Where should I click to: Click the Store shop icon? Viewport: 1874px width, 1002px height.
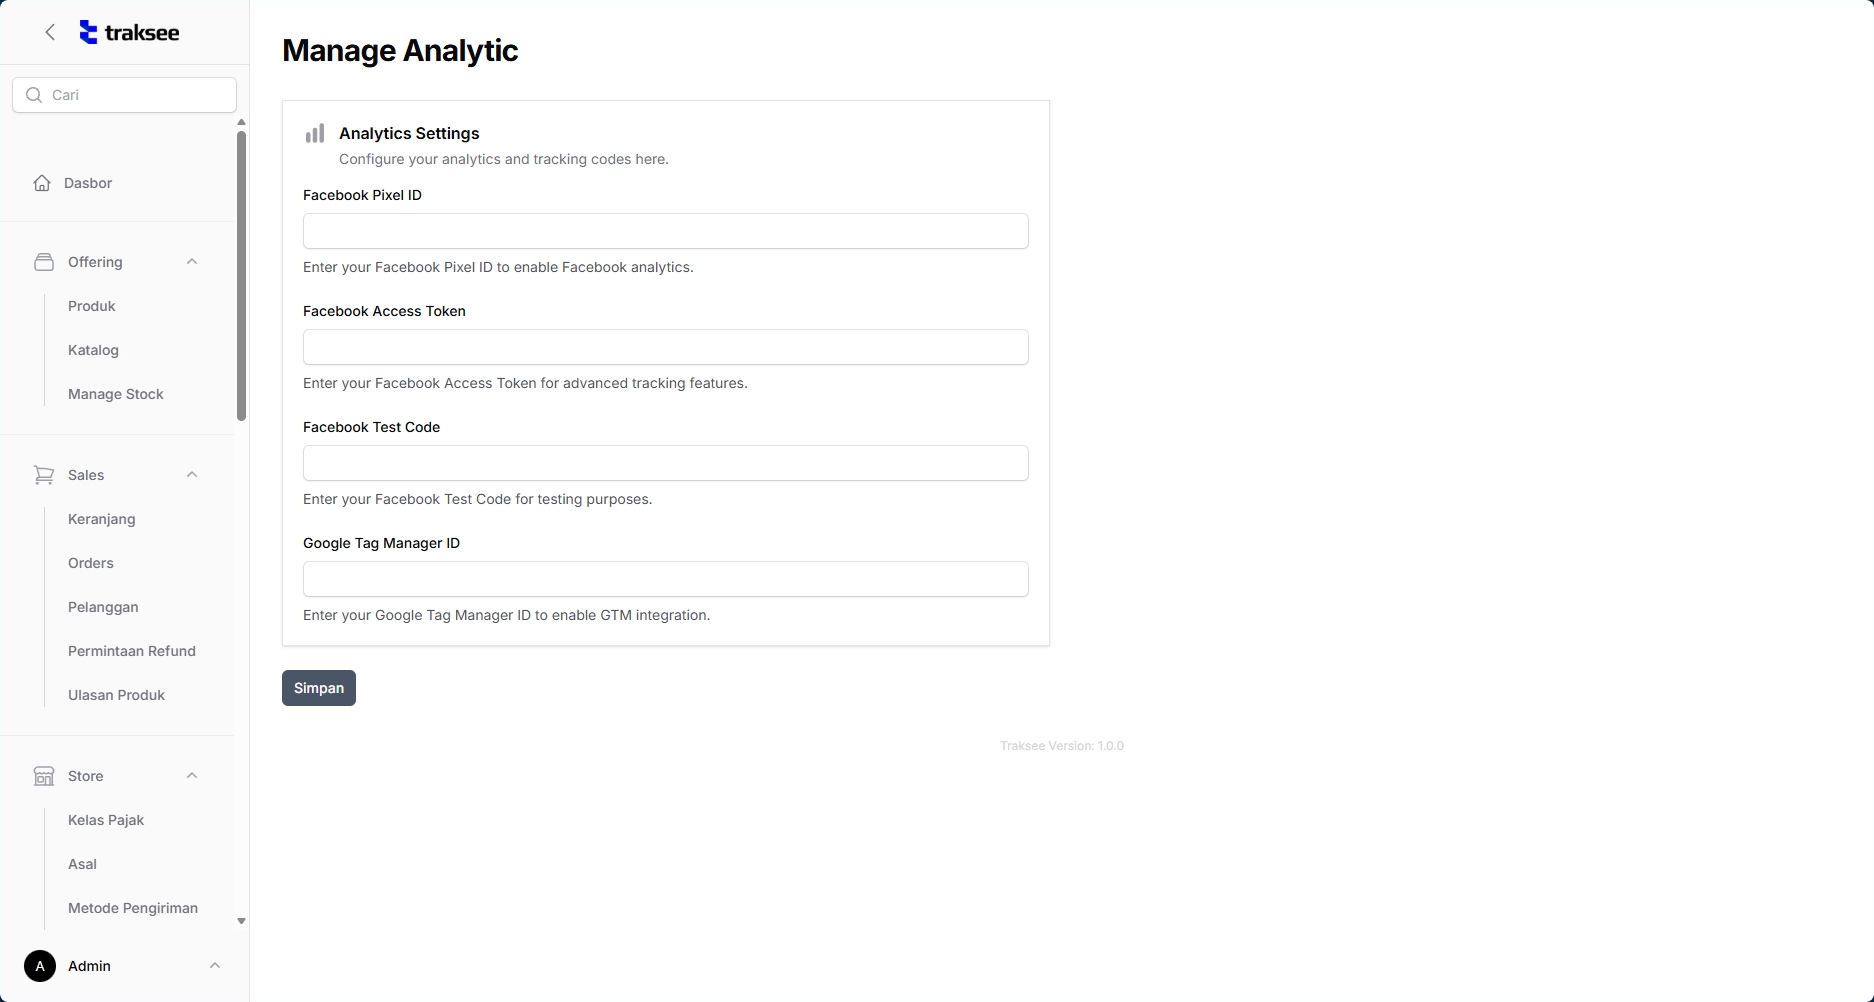44,776
